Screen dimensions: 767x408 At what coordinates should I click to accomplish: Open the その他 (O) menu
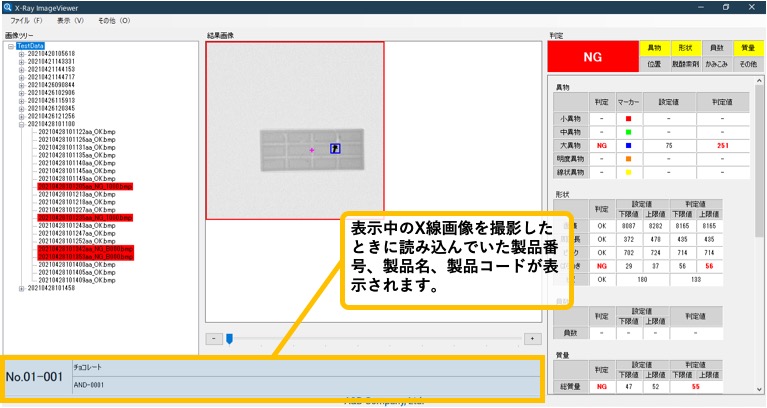(x=114, y=20)
